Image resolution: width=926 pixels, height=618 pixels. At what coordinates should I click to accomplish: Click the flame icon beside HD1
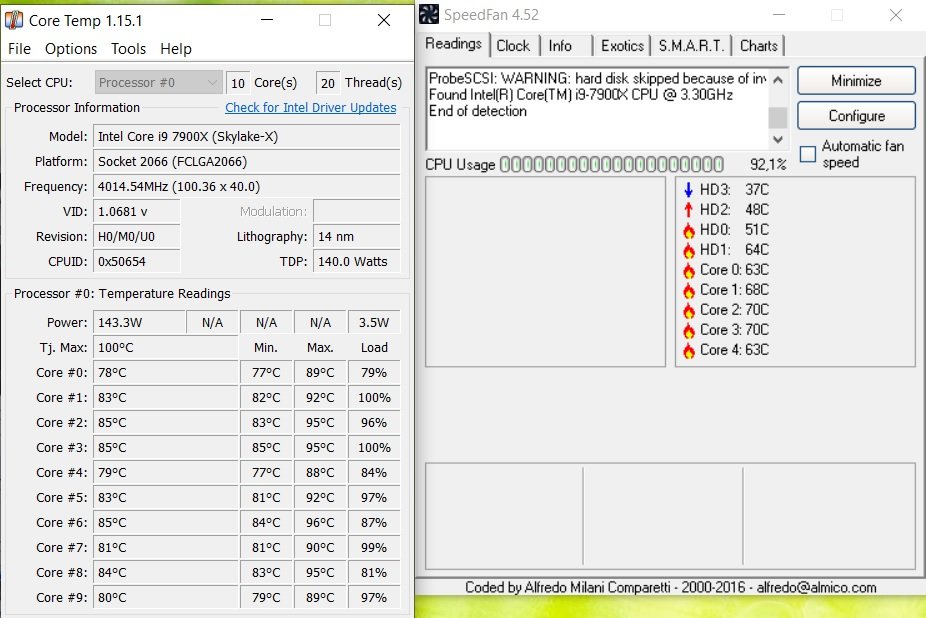(689, 250)
